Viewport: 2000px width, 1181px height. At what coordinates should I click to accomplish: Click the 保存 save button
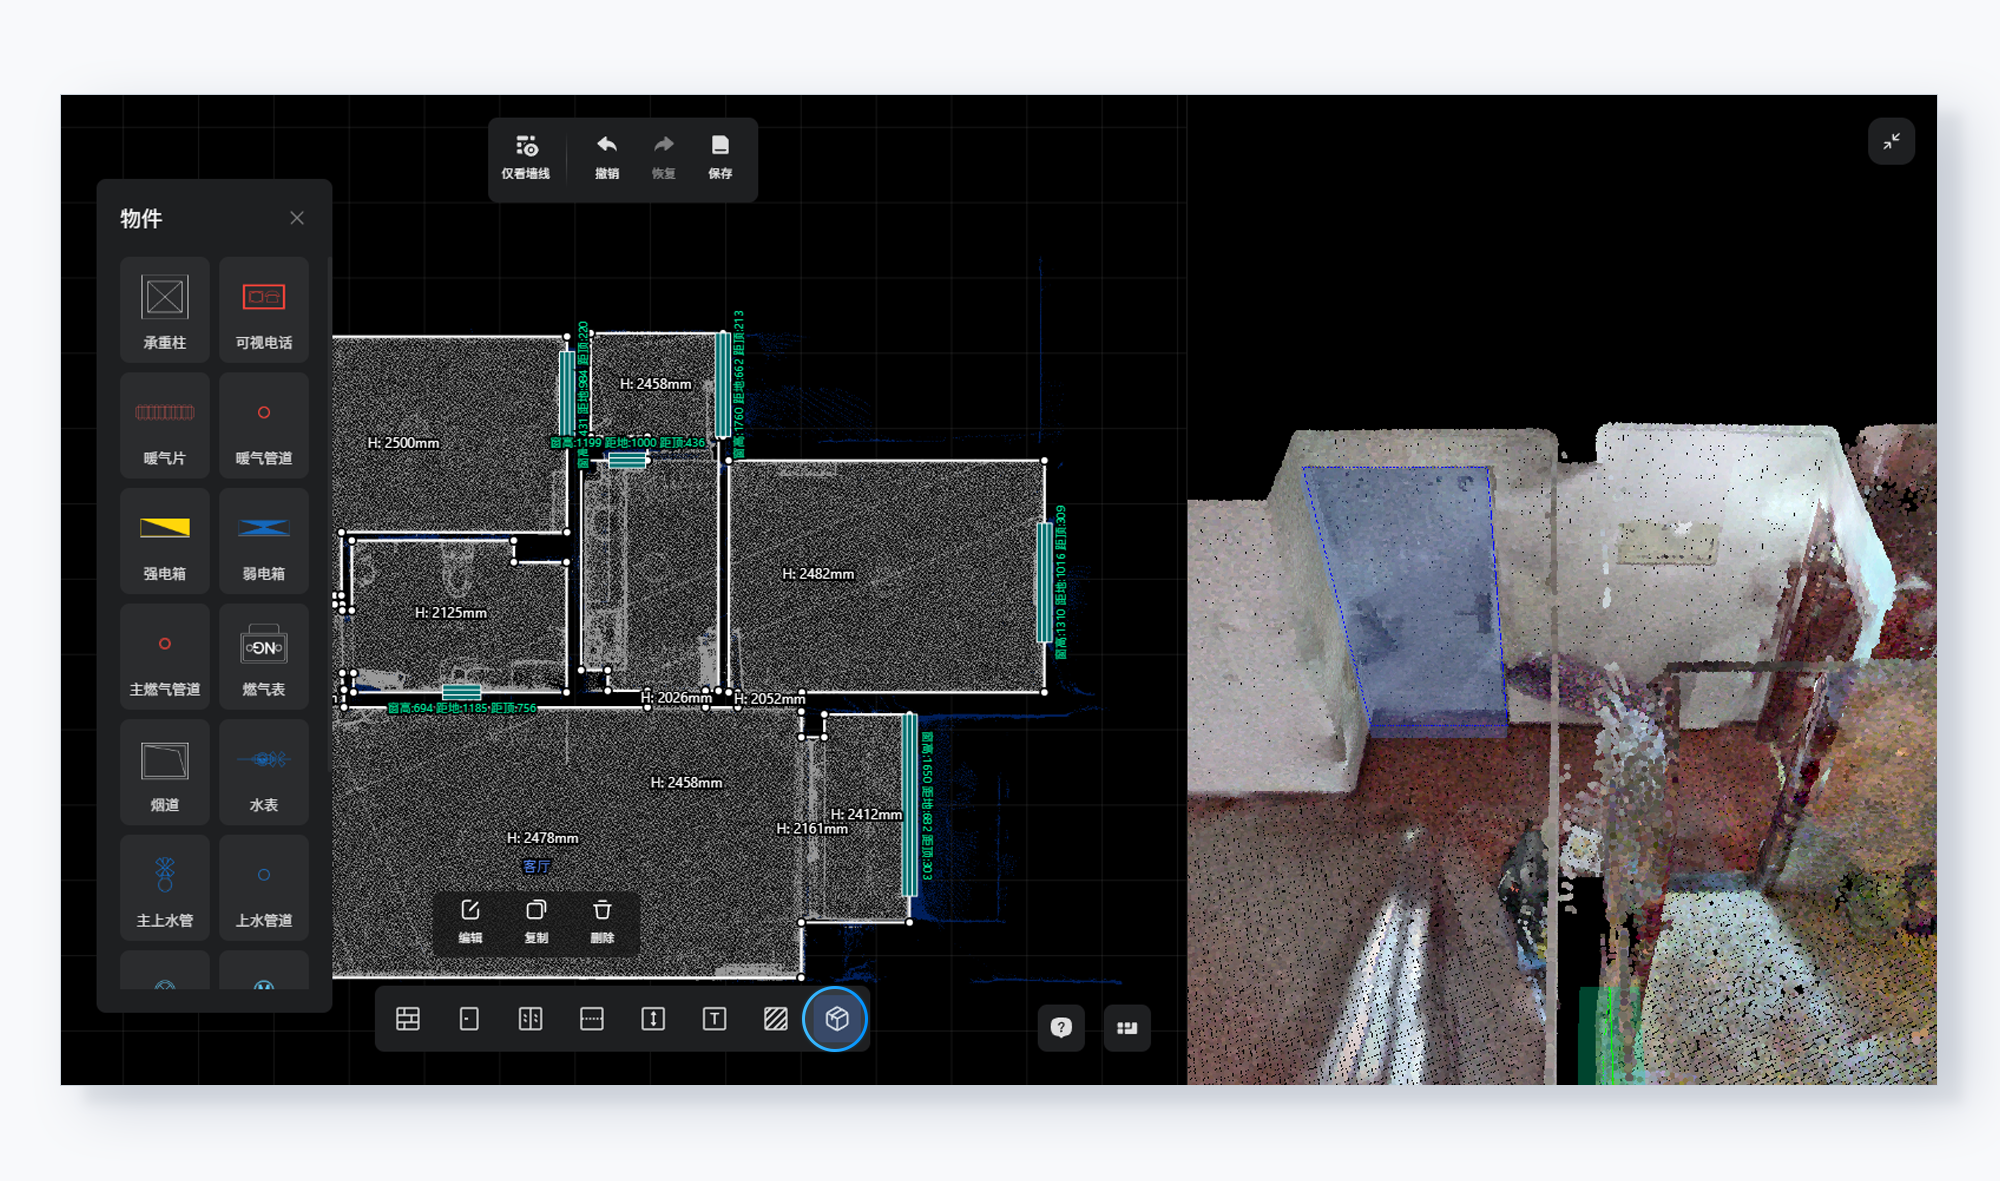pos(720,158)
